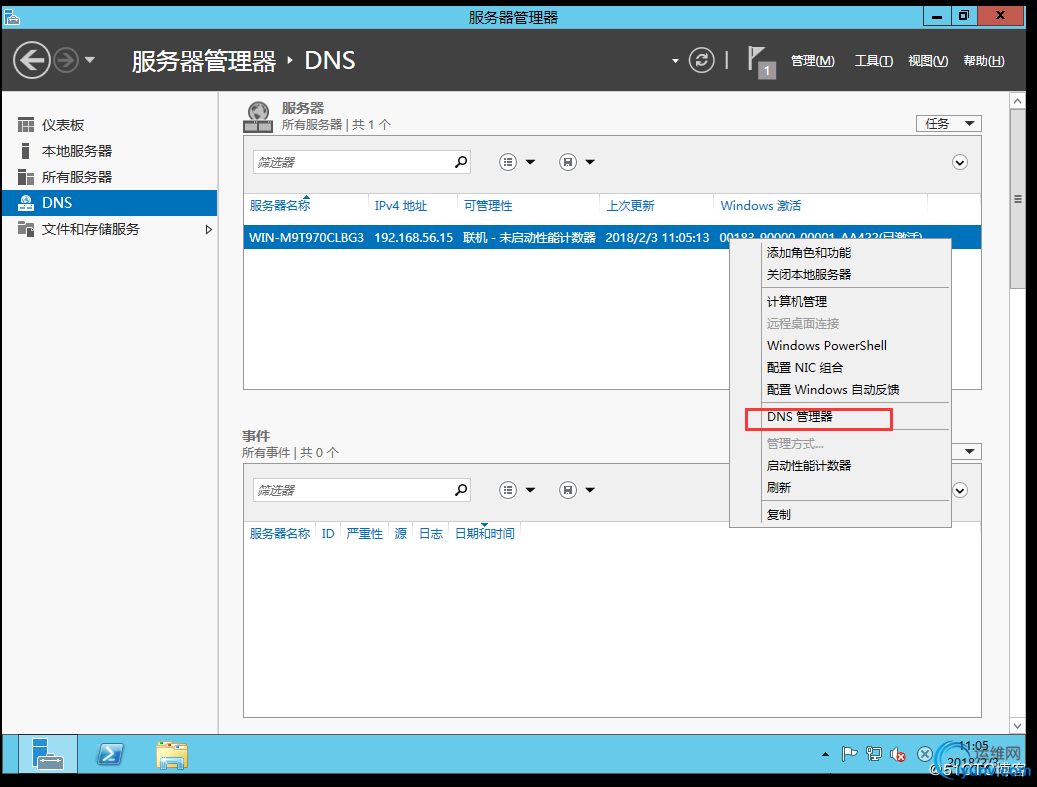Screen dimensions: 1037x787
Task: Open dropdown arrow next to events list options
Action: [x=530, y=490]
